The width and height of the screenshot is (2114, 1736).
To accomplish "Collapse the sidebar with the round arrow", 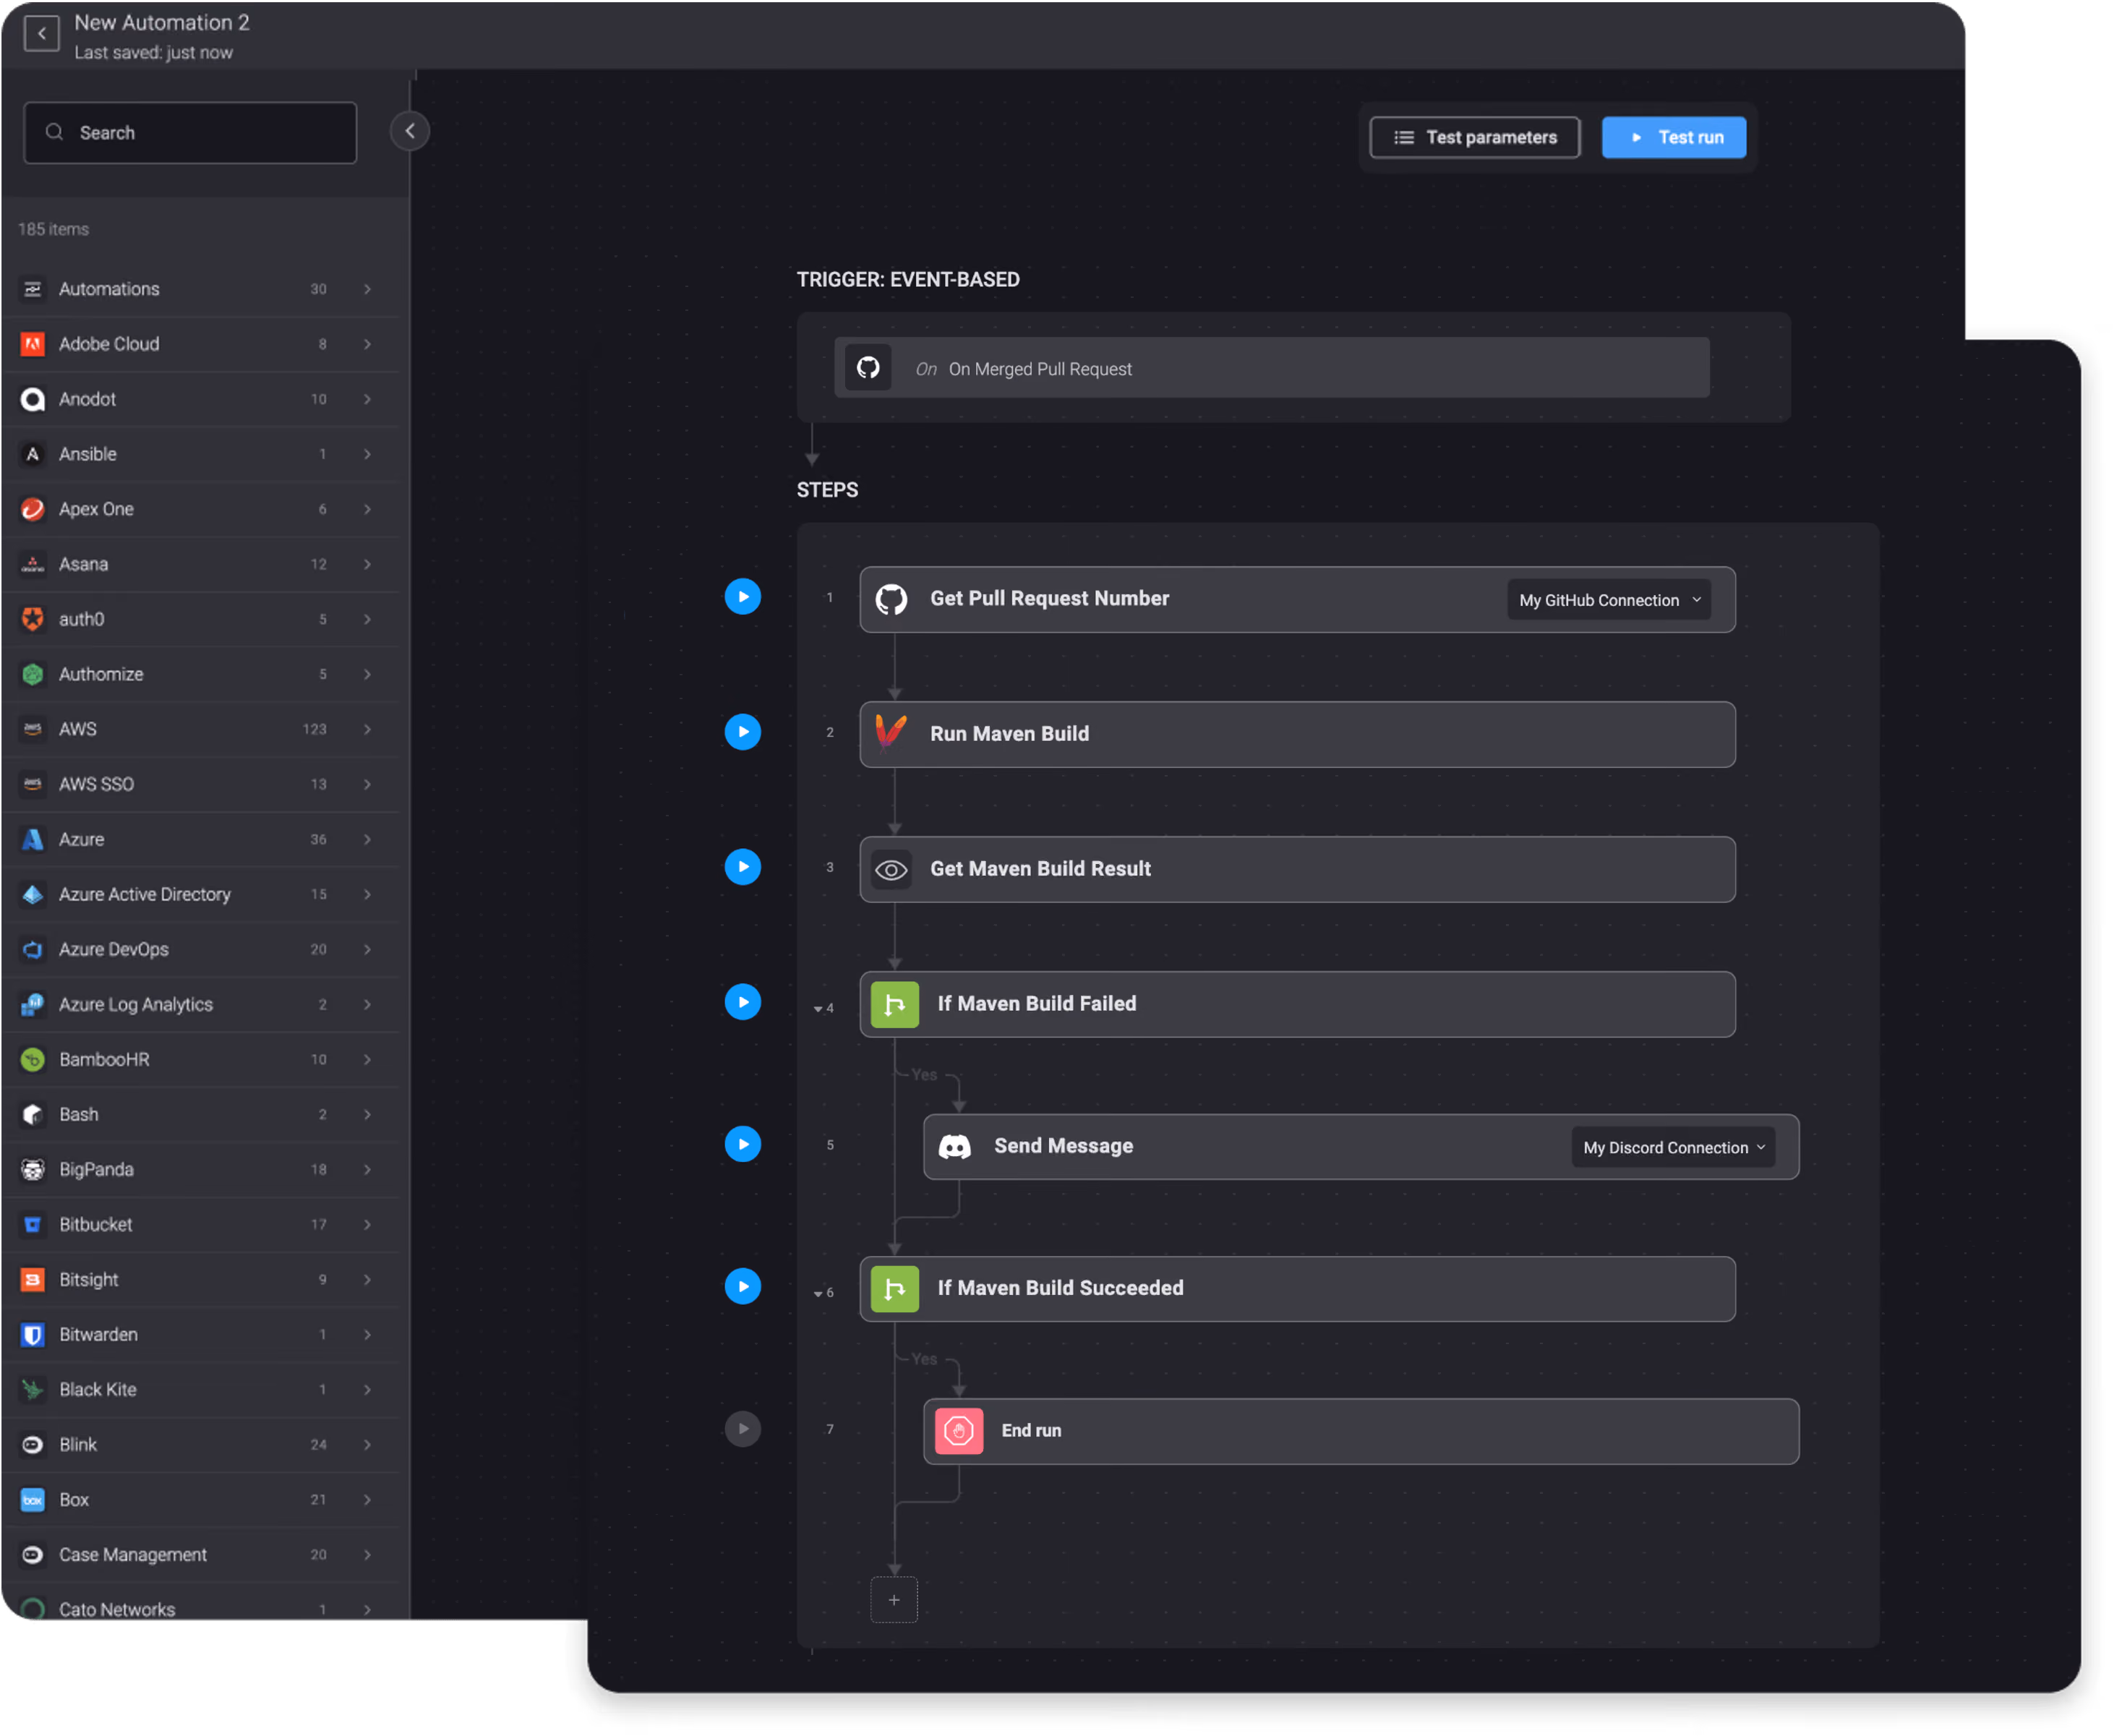I will point(410,131).
